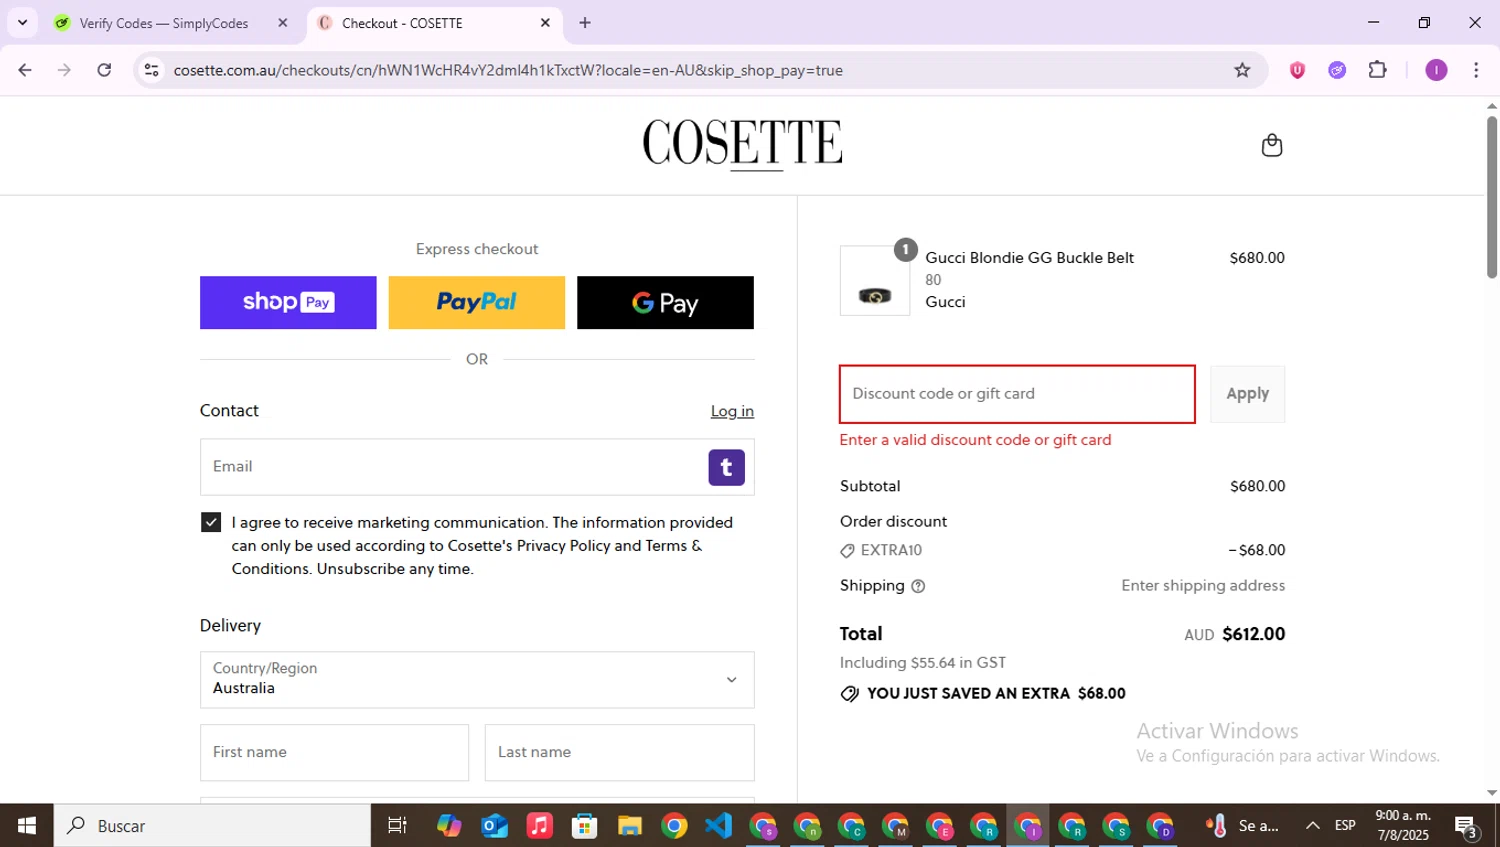Close the Checkout - COSETTE tab
Screen dimensions: 1500x847
point(545,23)
